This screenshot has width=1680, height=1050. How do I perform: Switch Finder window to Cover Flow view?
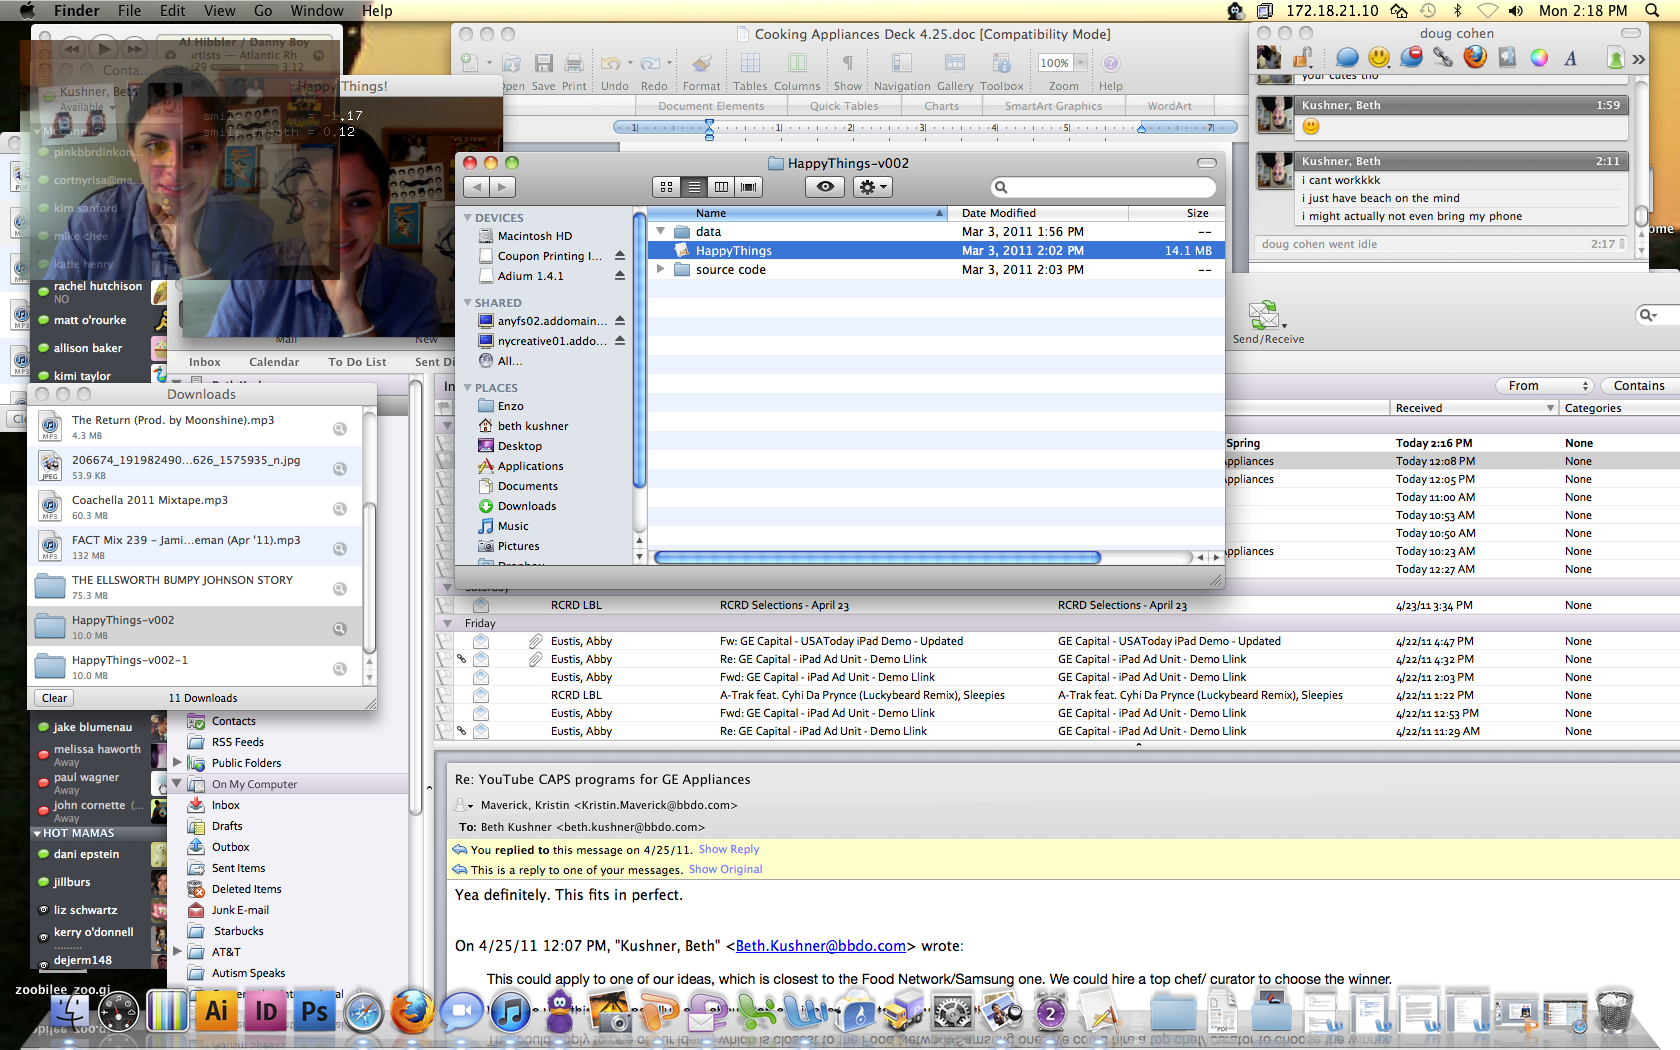coord(748,187)
